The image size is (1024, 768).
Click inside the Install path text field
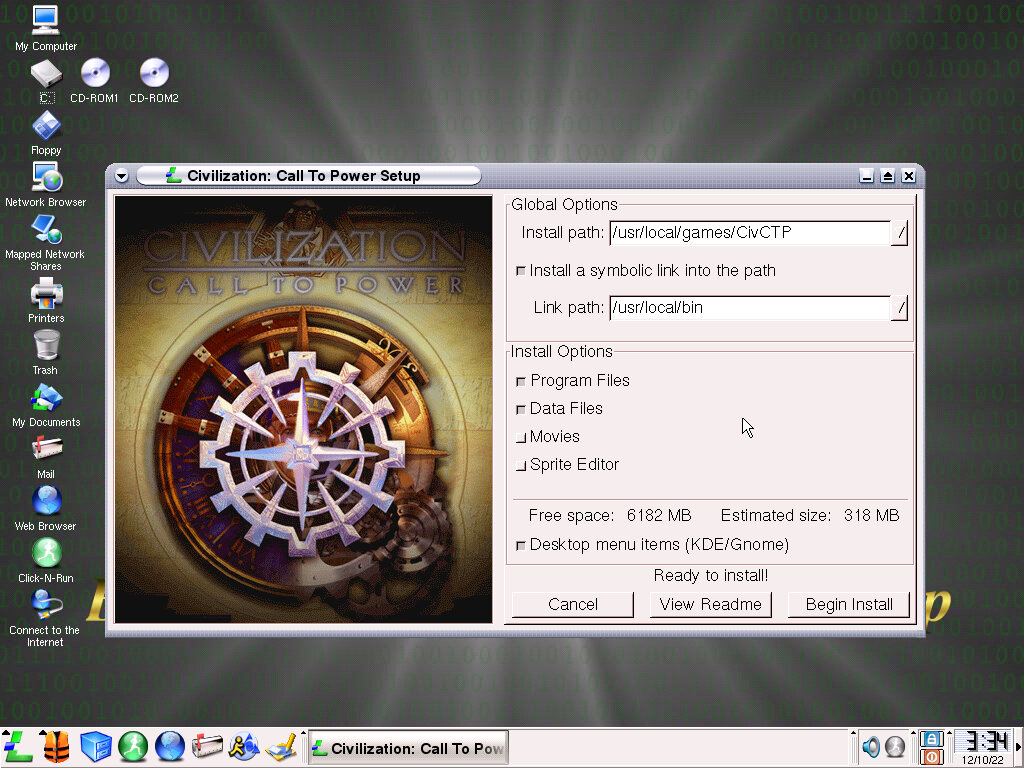point(749,233)
